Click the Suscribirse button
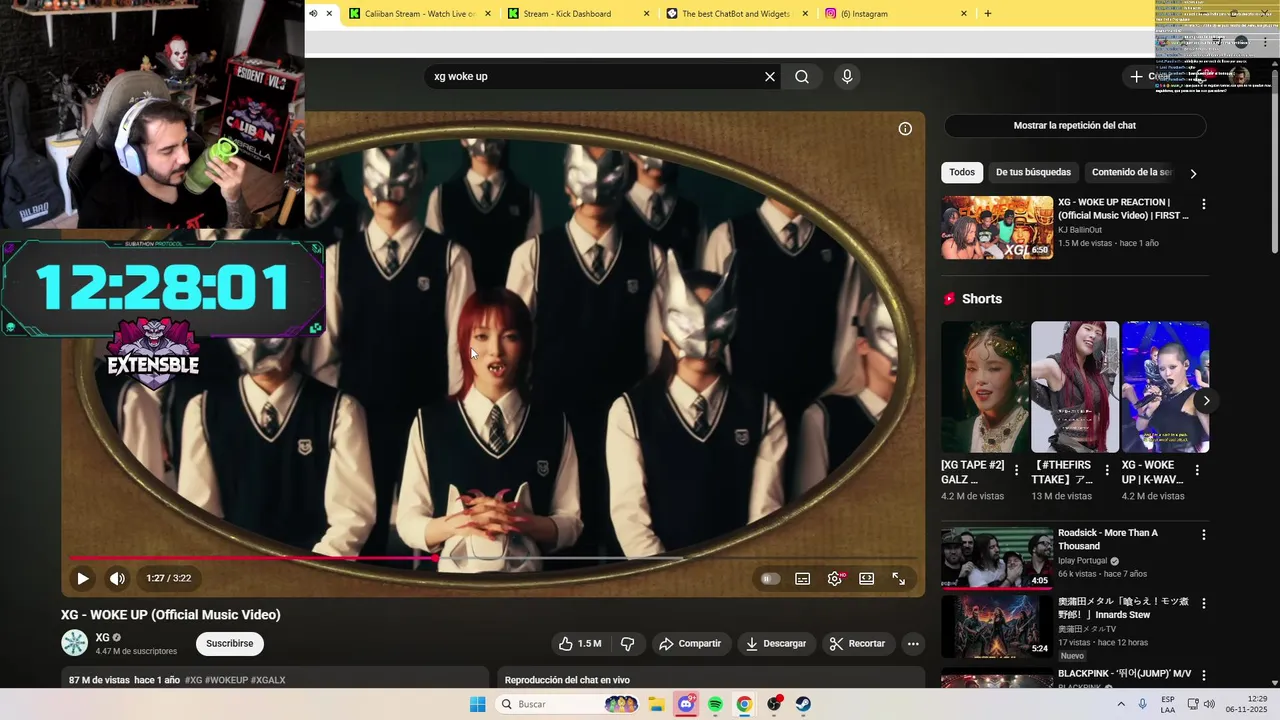Screen dimensions: 1280x720 tap(230, 644)
